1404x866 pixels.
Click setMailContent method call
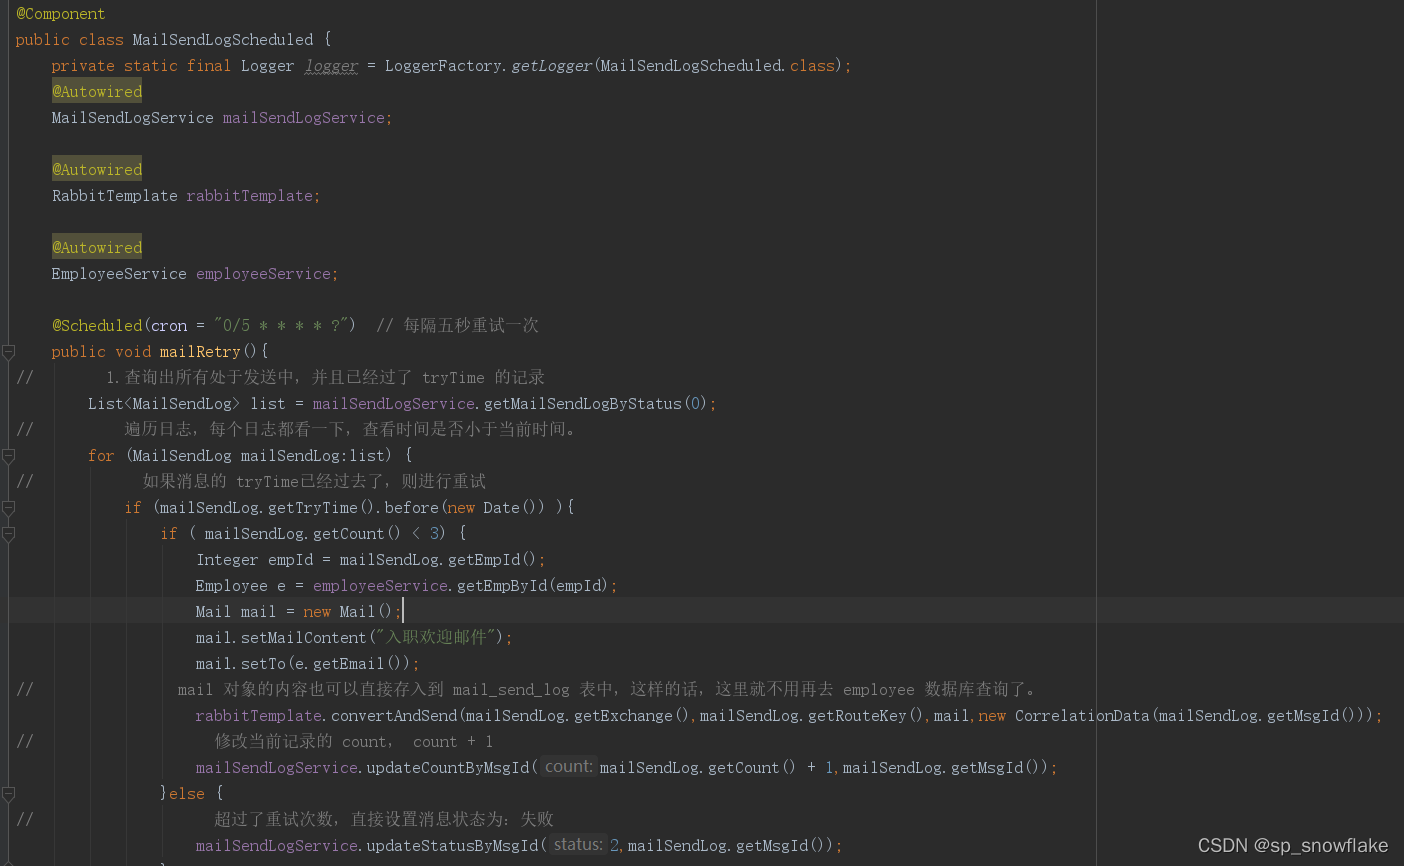coord(304,638)
